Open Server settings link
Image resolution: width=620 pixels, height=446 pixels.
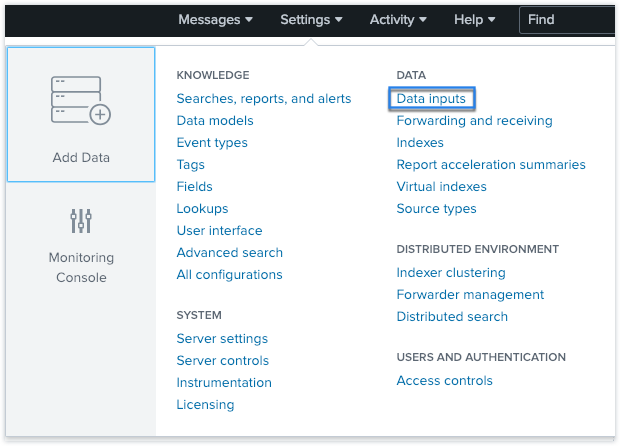point(222,339)
